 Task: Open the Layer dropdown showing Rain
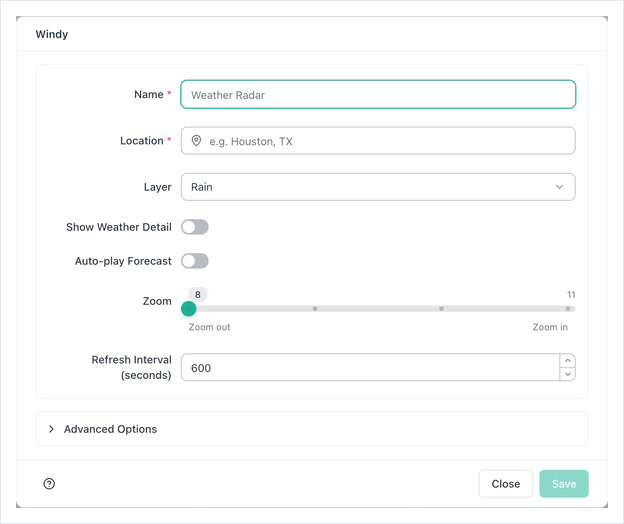(x=378, y=187)
